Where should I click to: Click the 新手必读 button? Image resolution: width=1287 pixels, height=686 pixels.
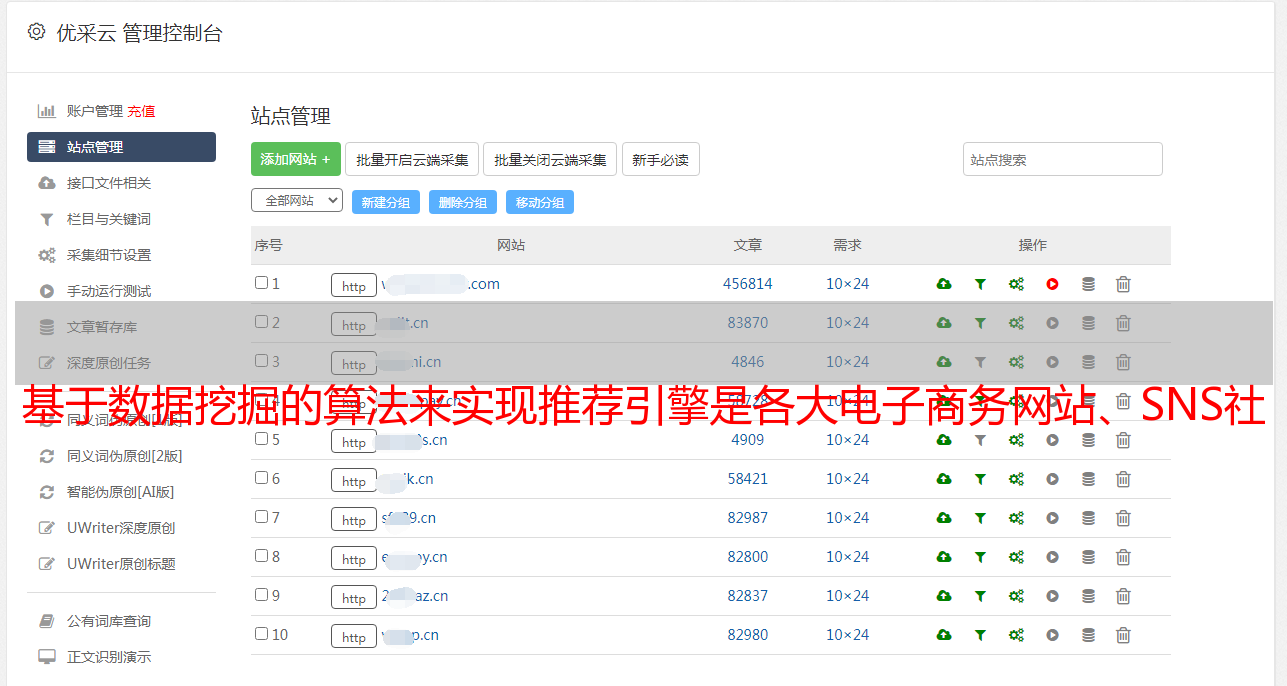[x=660, y=159]
